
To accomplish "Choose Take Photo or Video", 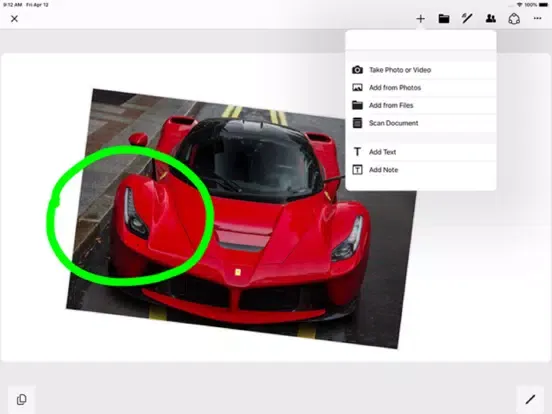I will (421, 70).
